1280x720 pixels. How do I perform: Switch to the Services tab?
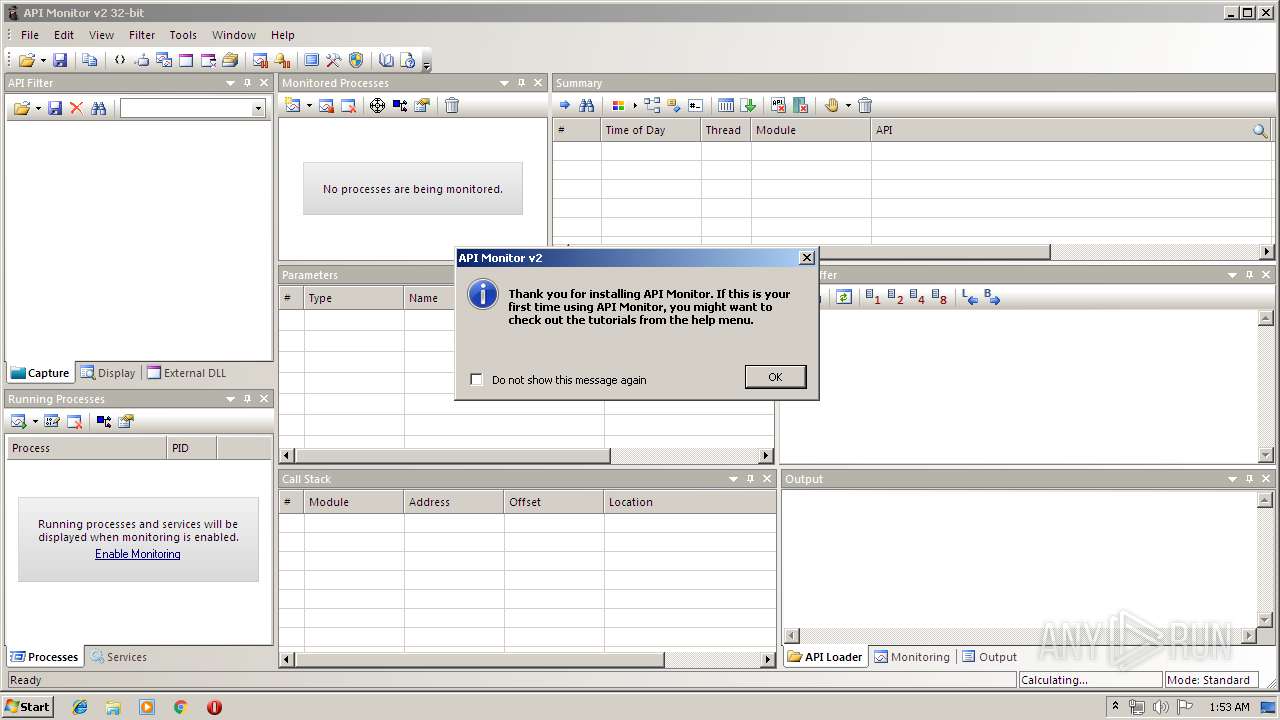(x=118, y=657)
